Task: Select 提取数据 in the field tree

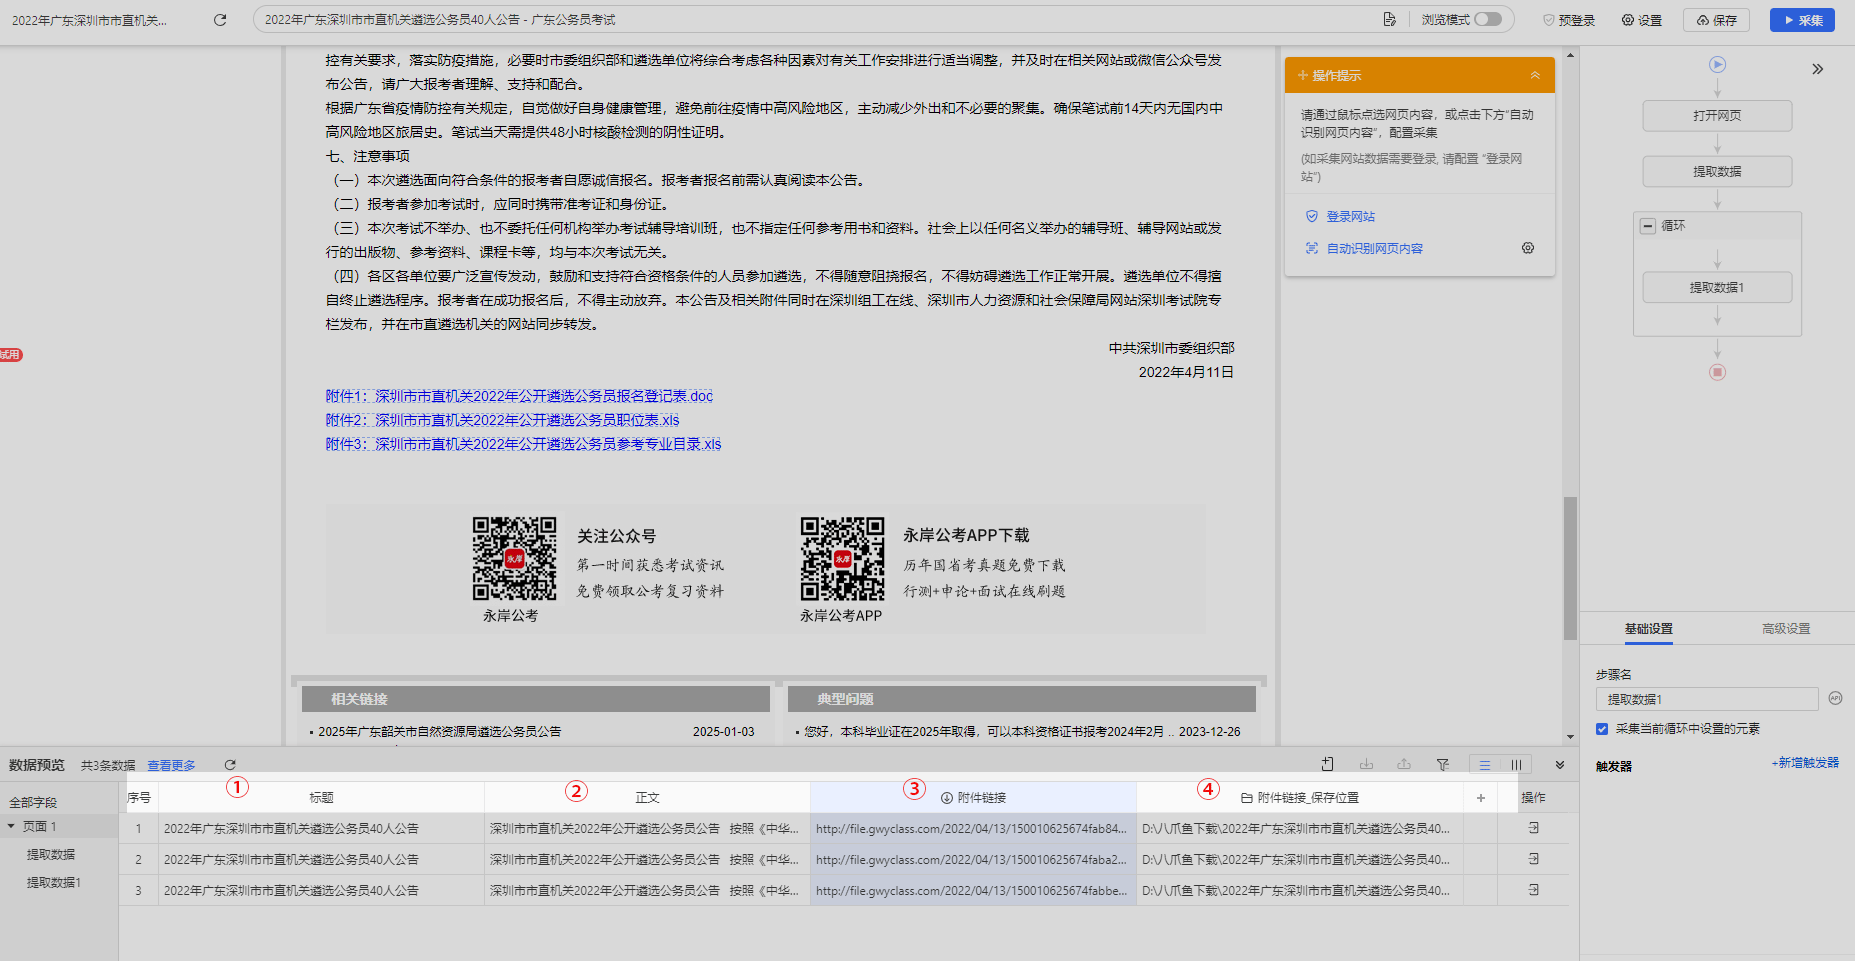Action: [51, 855]
